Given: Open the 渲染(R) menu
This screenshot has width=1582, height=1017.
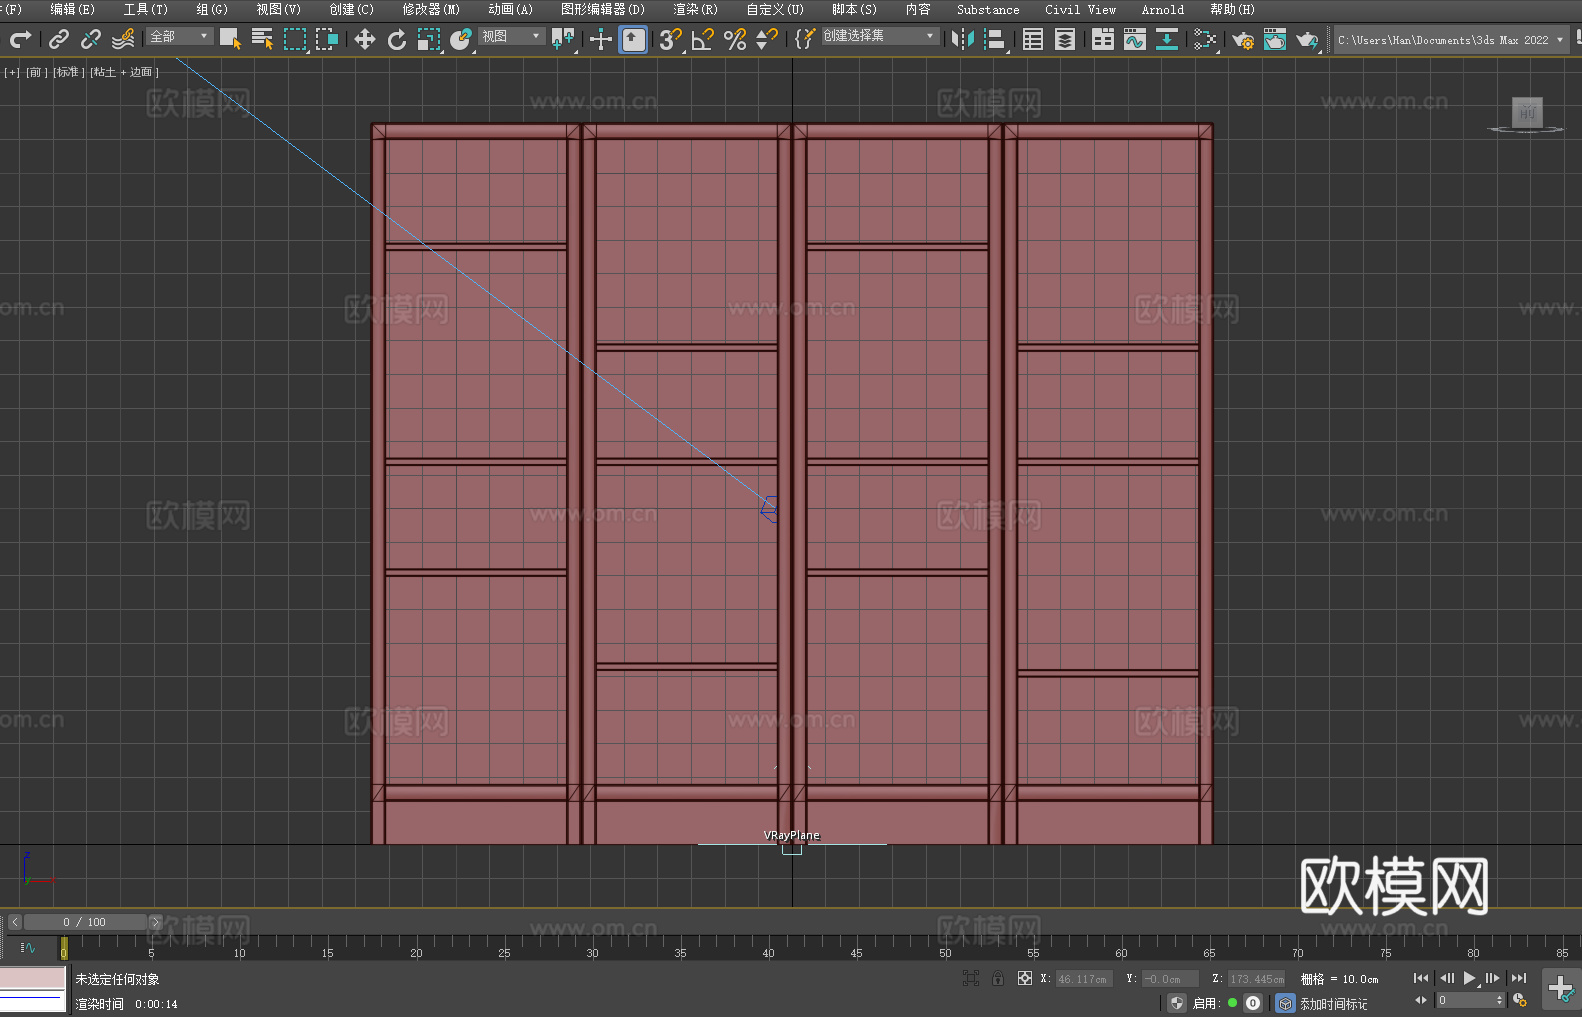Looking at the screenshot, I should coord(695,9).
